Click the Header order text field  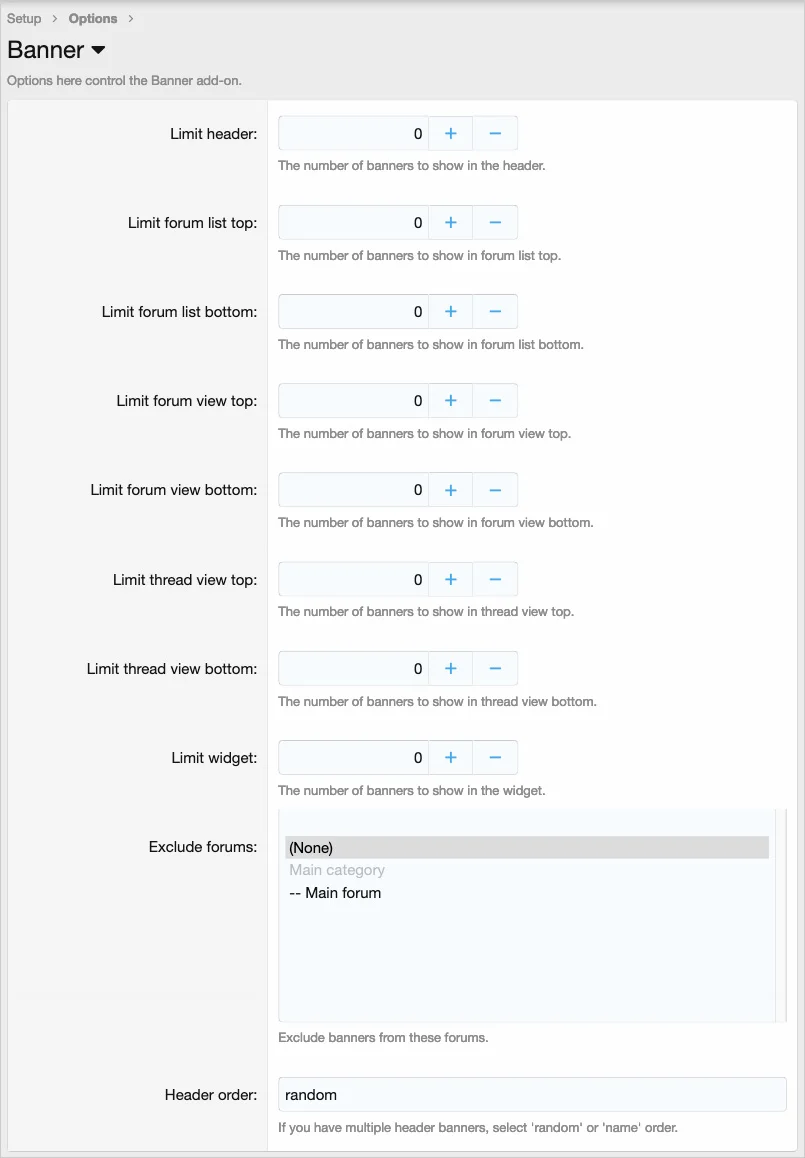click(x=532, y=1094)
